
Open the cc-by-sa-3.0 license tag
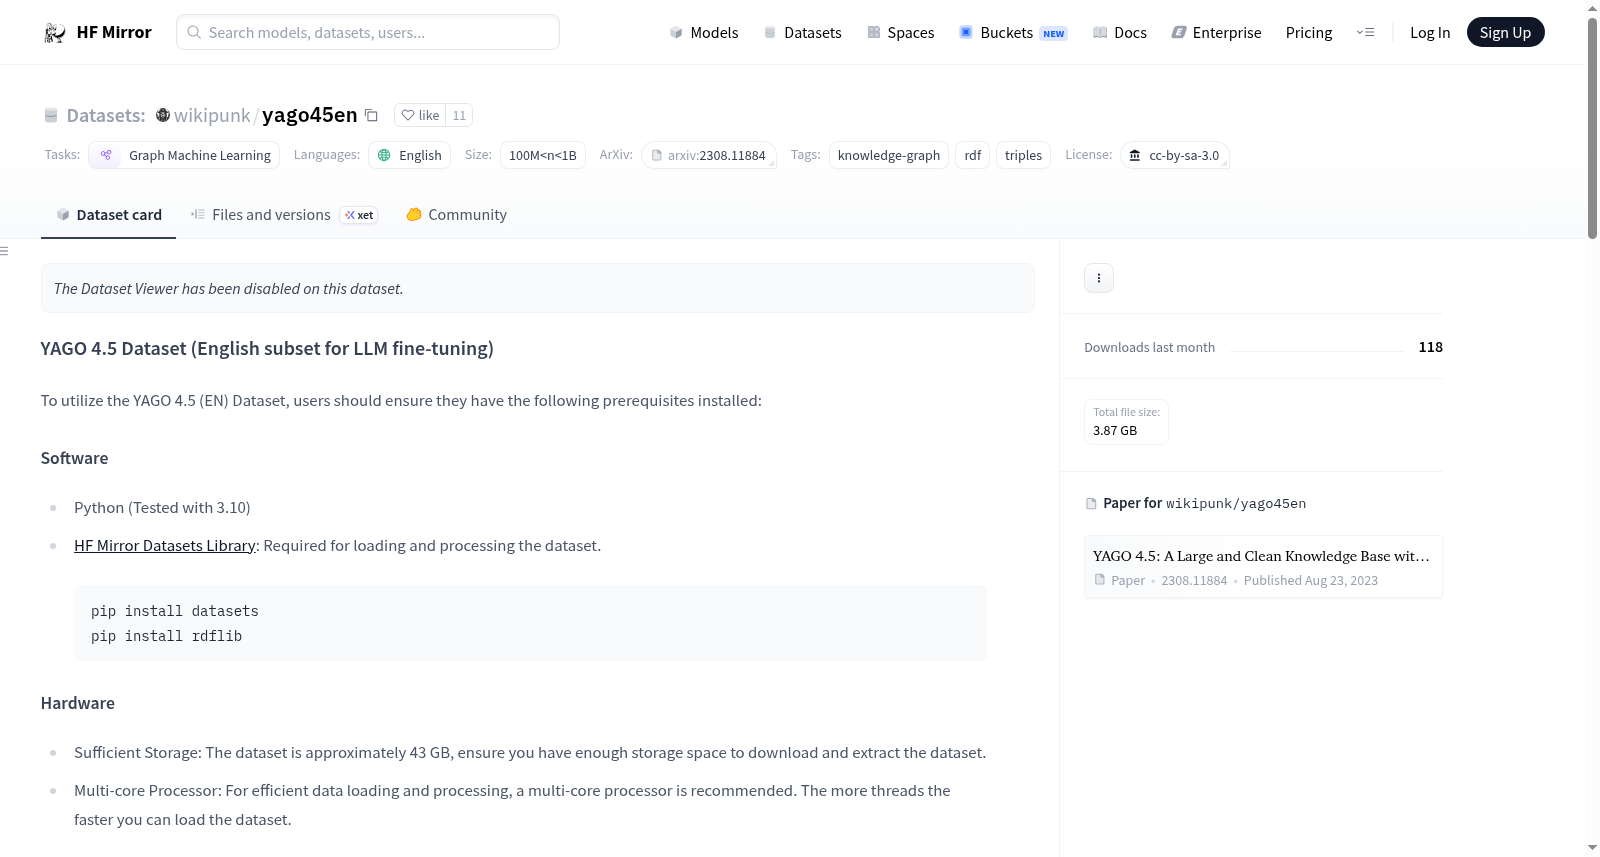point(1175,155)
